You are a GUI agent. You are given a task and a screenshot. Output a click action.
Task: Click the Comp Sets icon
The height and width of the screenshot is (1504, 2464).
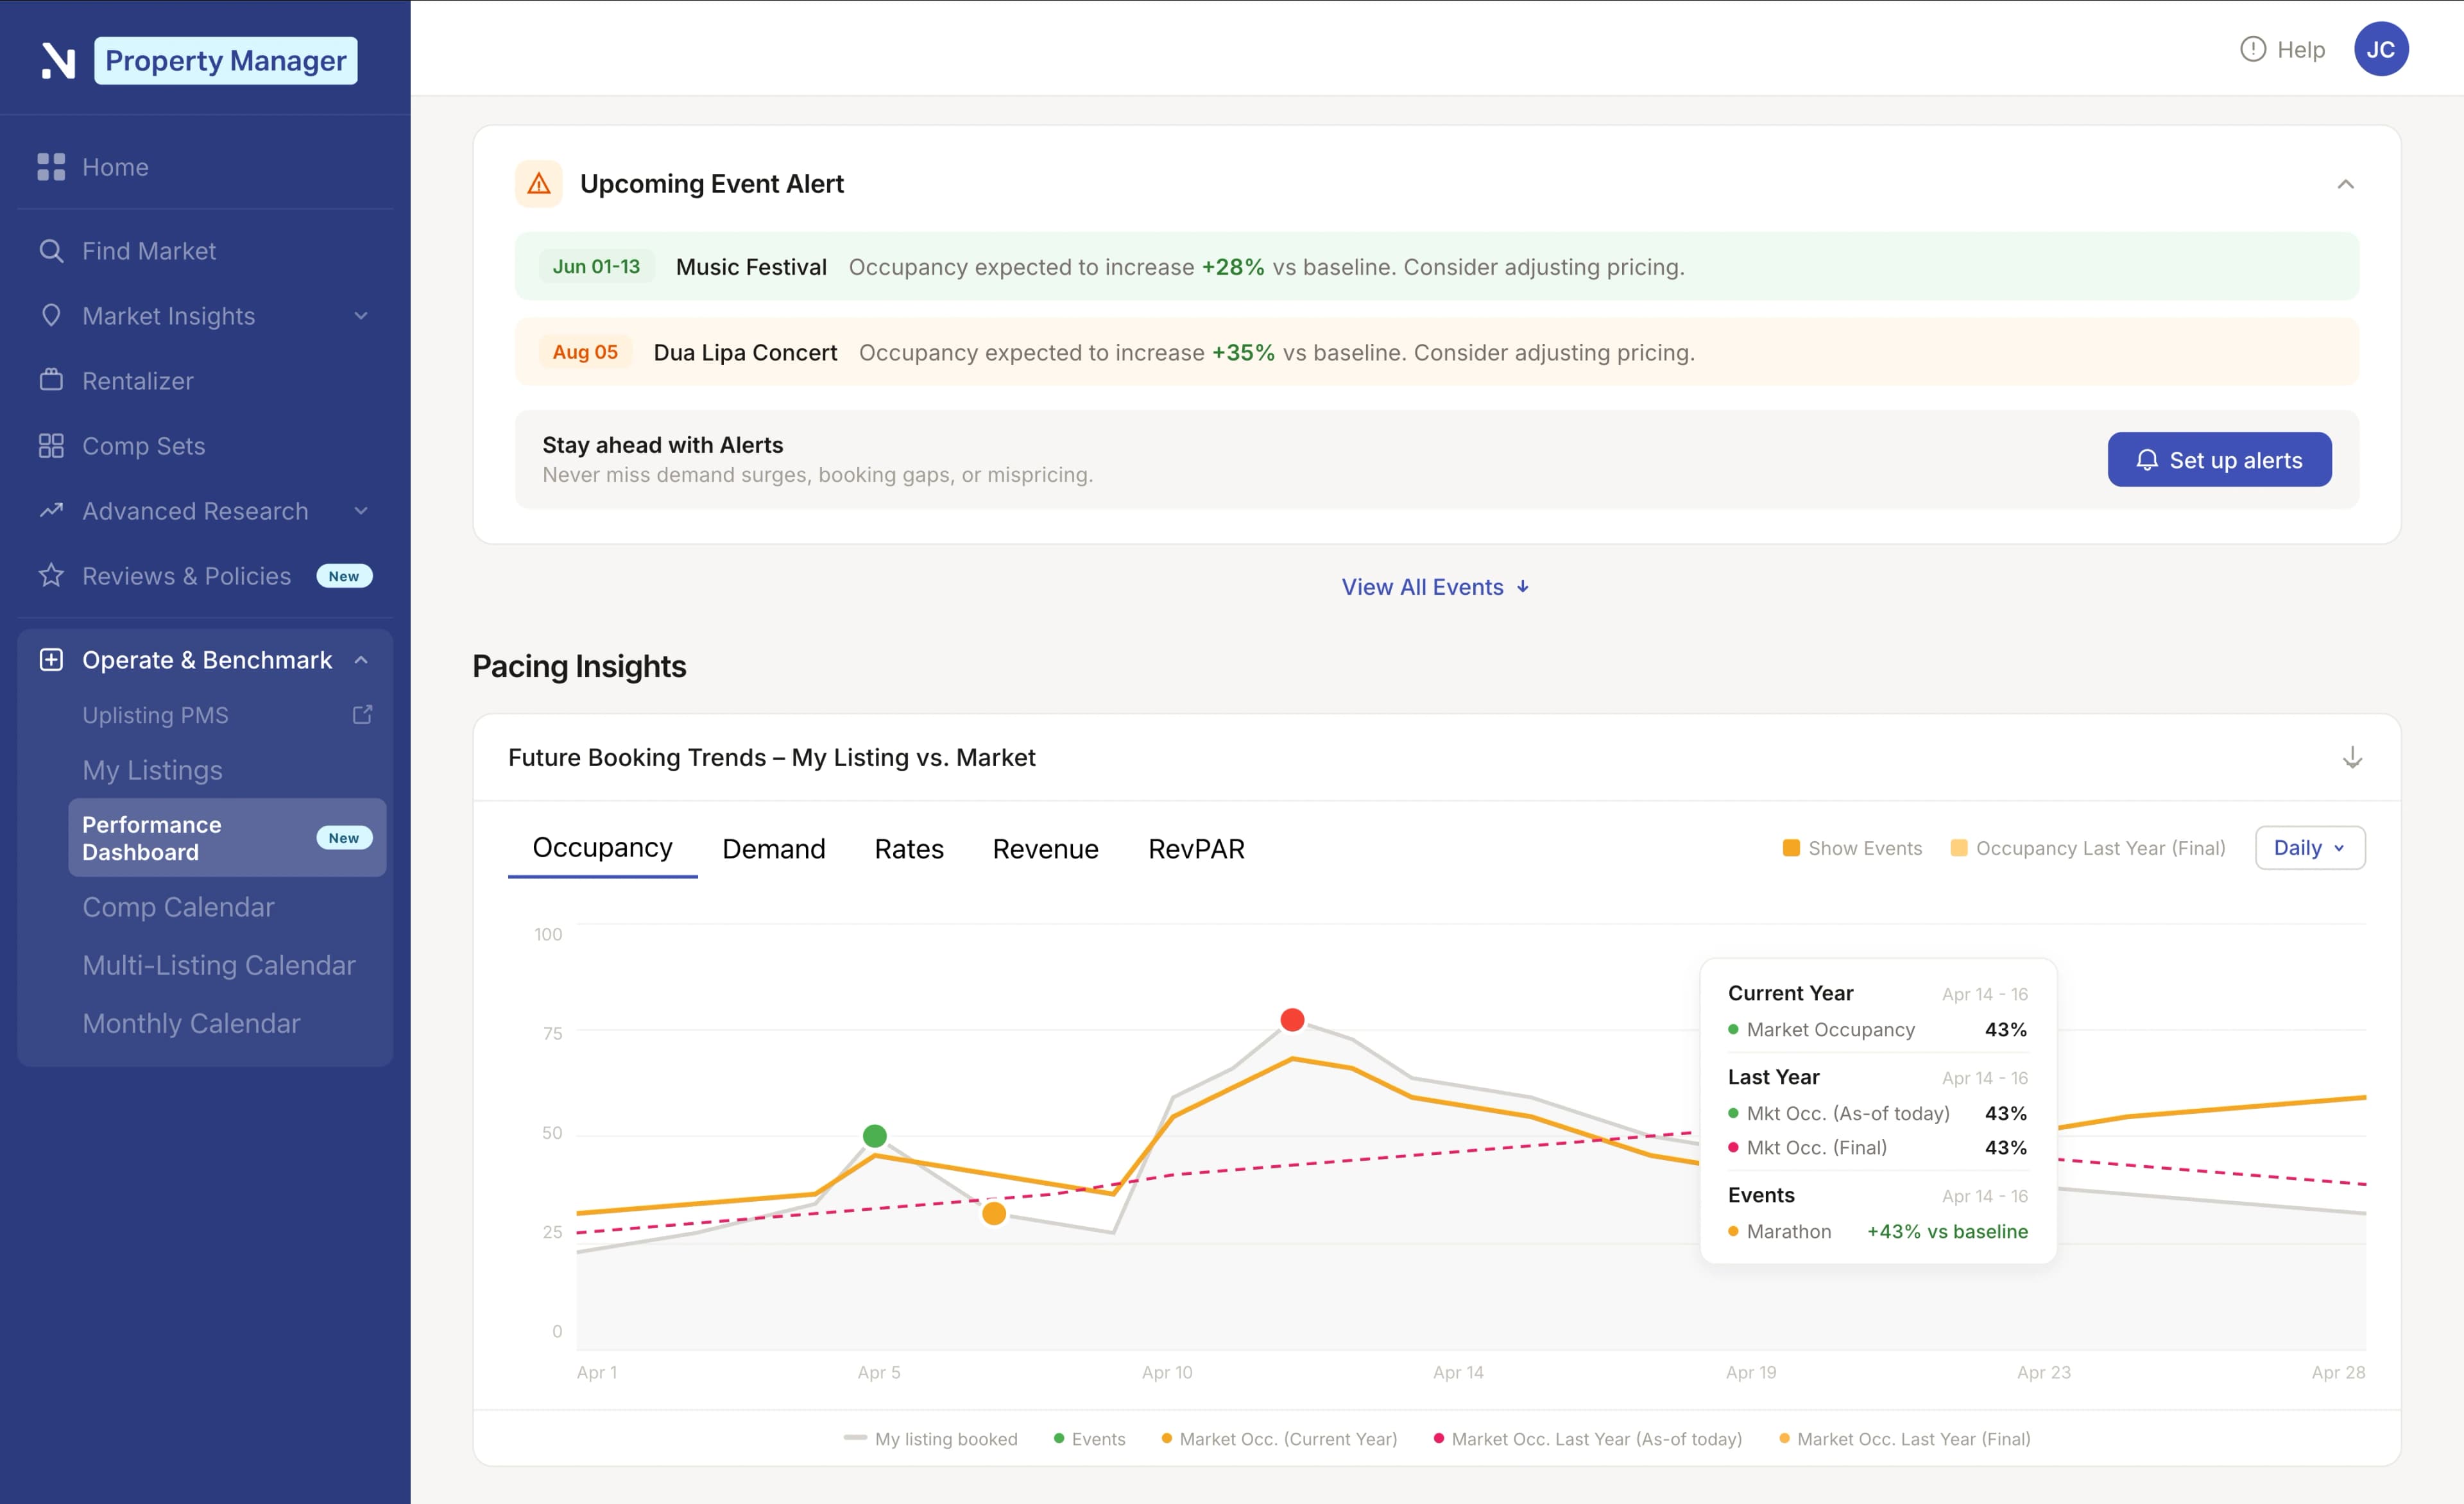click(x=51, y=446)
